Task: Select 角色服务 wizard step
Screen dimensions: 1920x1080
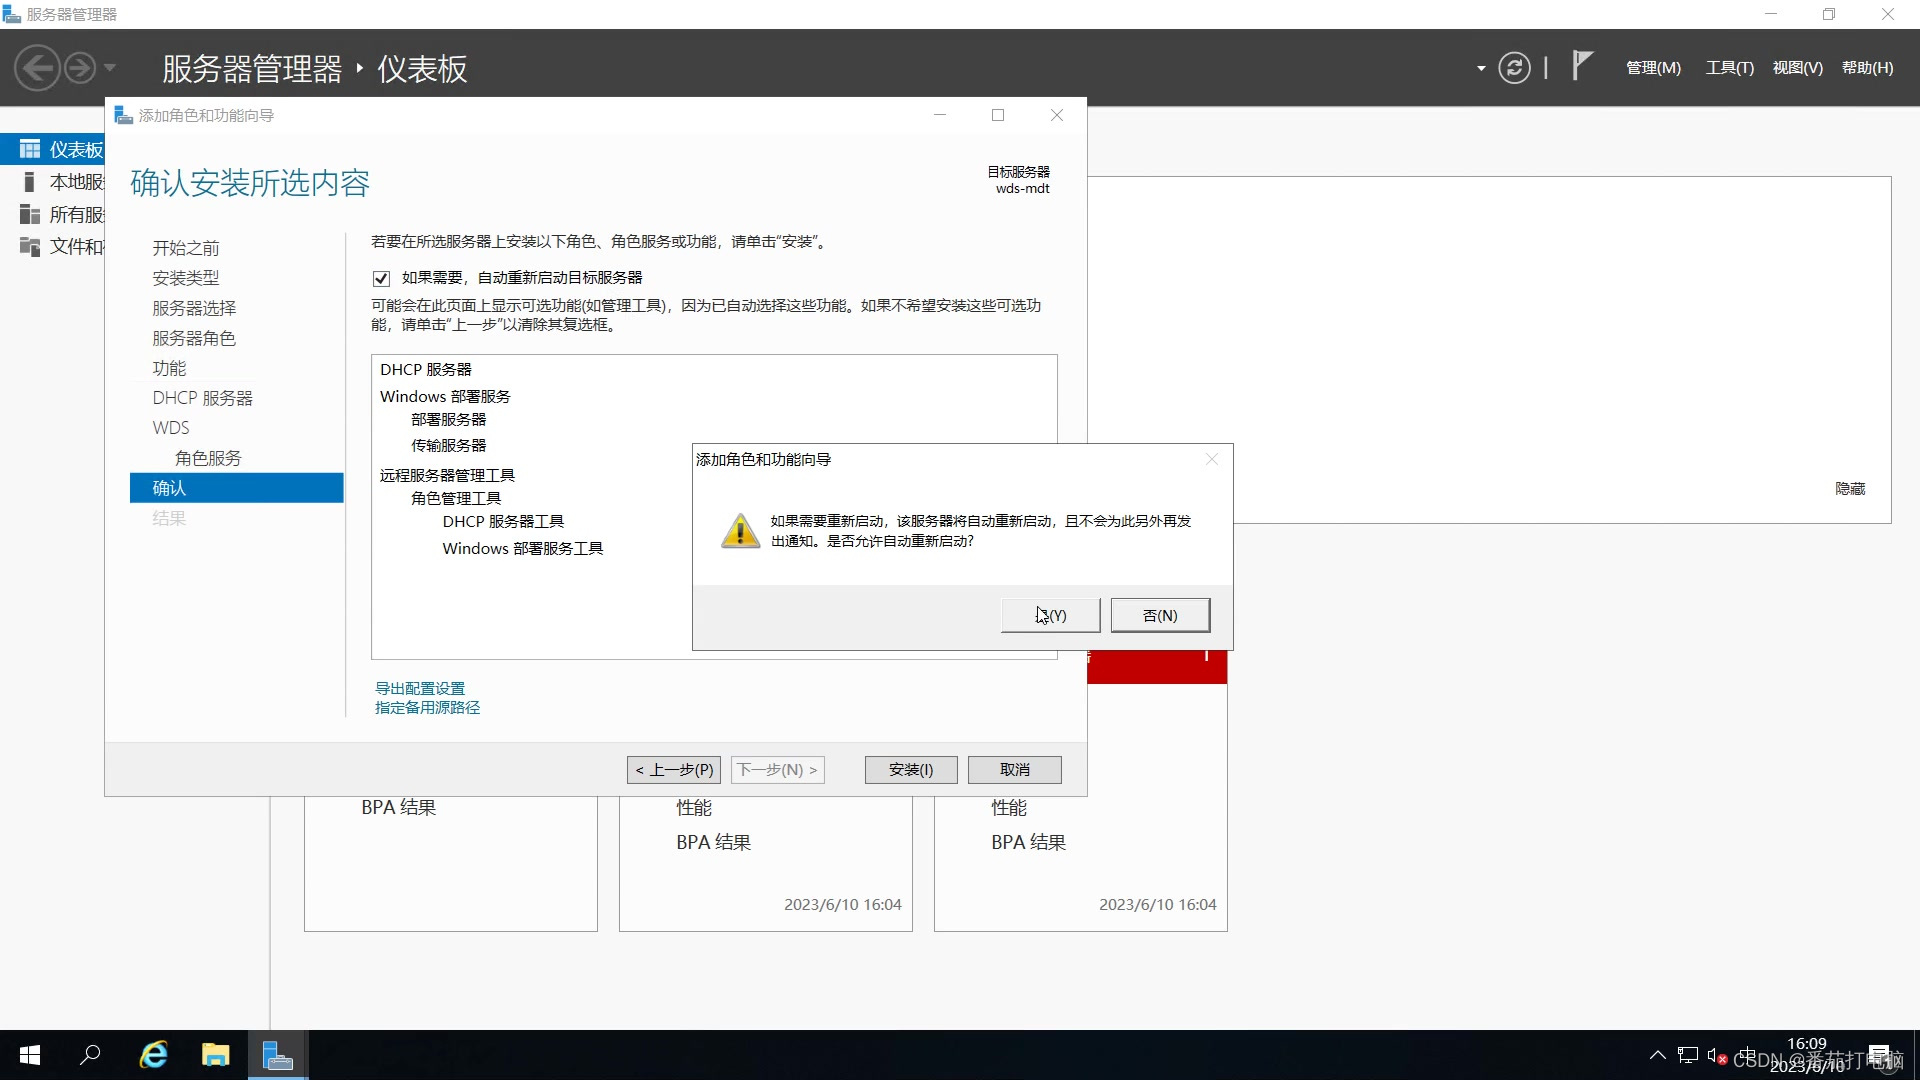Action: pos(208,458)
